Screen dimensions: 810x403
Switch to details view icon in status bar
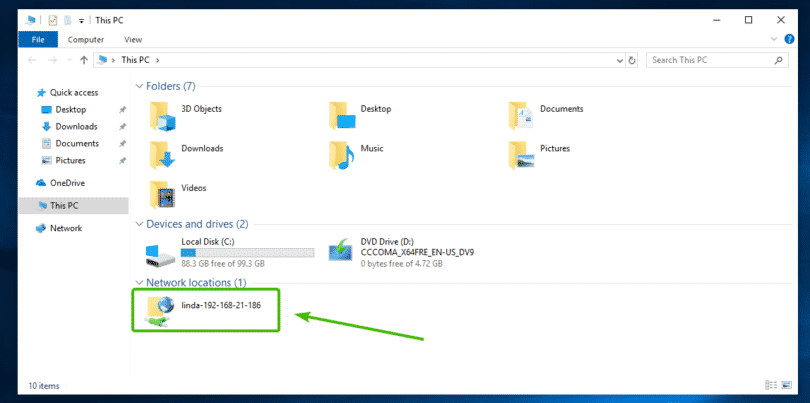[771, 385]
